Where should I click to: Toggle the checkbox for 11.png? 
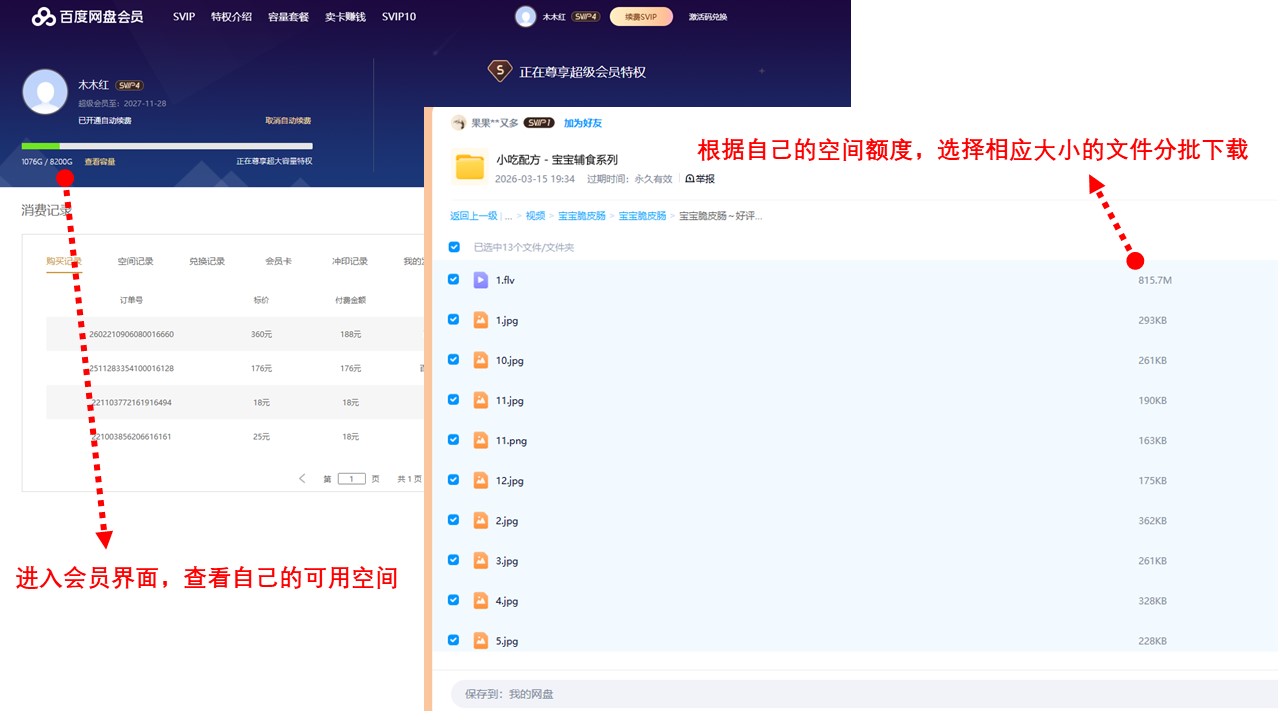[x=454, y=440]
